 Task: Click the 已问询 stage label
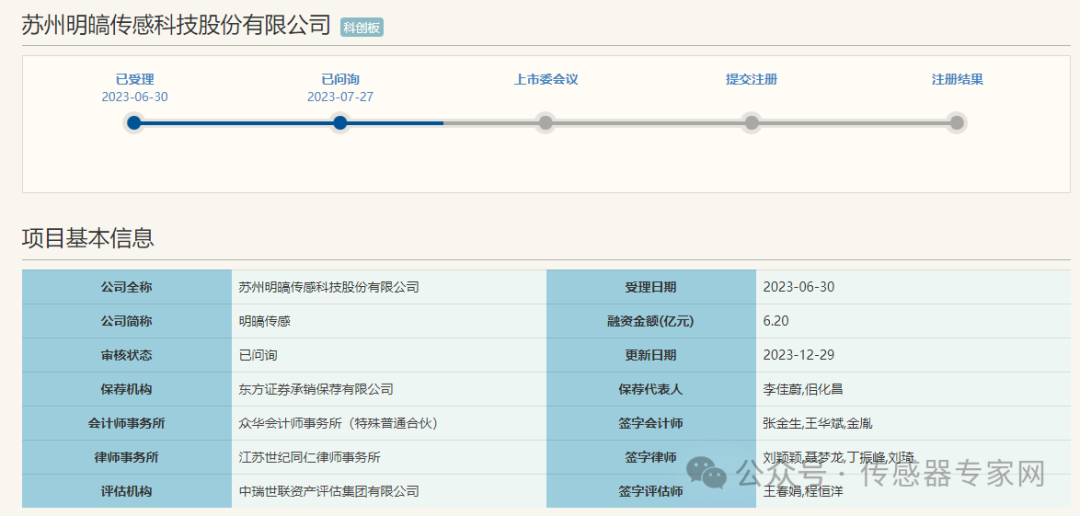tap(340, 79)
